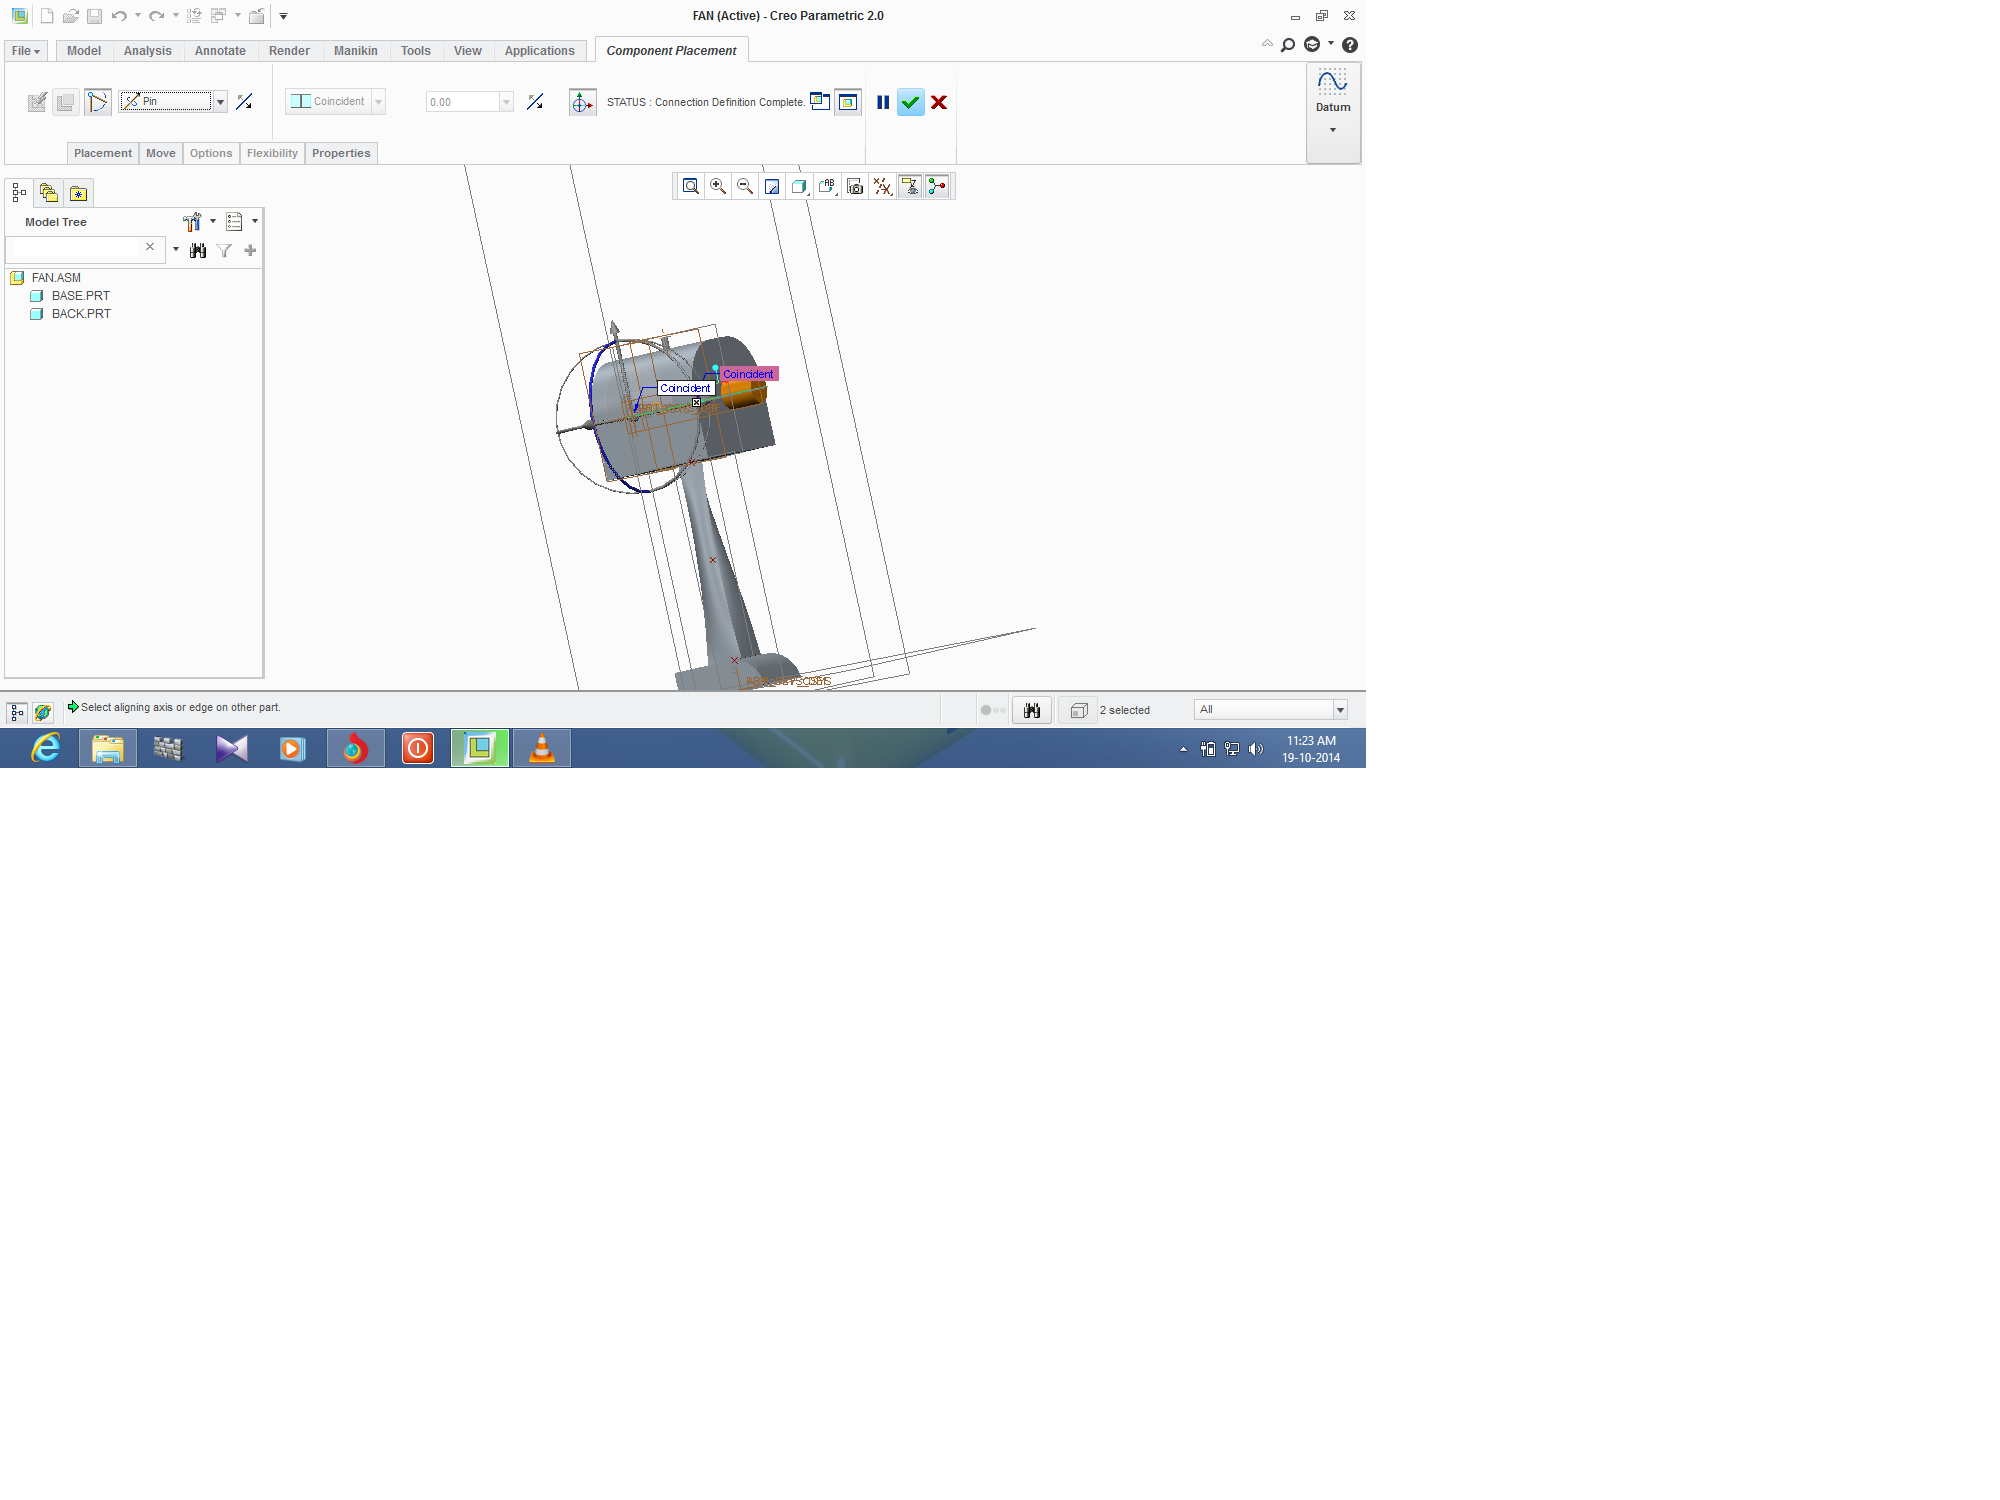The width and height of the screenshot is (2000, 1500).
Task: Click the Find binoculars in status bar
Action: point(1032,710)
